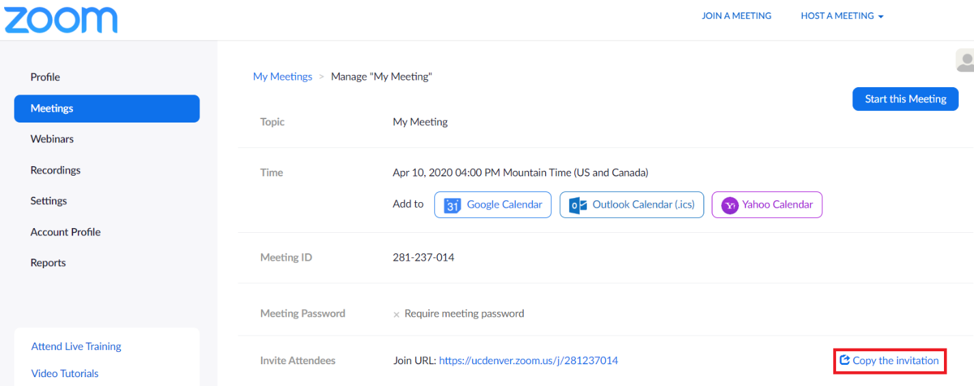
Task: Click the copy invitation share icon
Action: (x=844, y=360)
